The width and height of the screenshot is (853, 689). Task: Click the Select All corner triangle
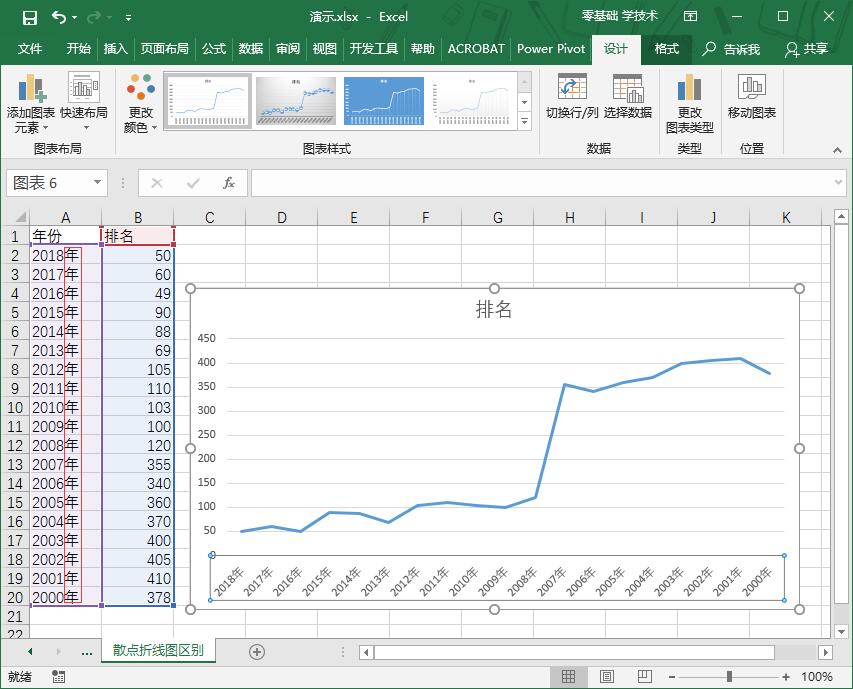[x=20, y=218]
